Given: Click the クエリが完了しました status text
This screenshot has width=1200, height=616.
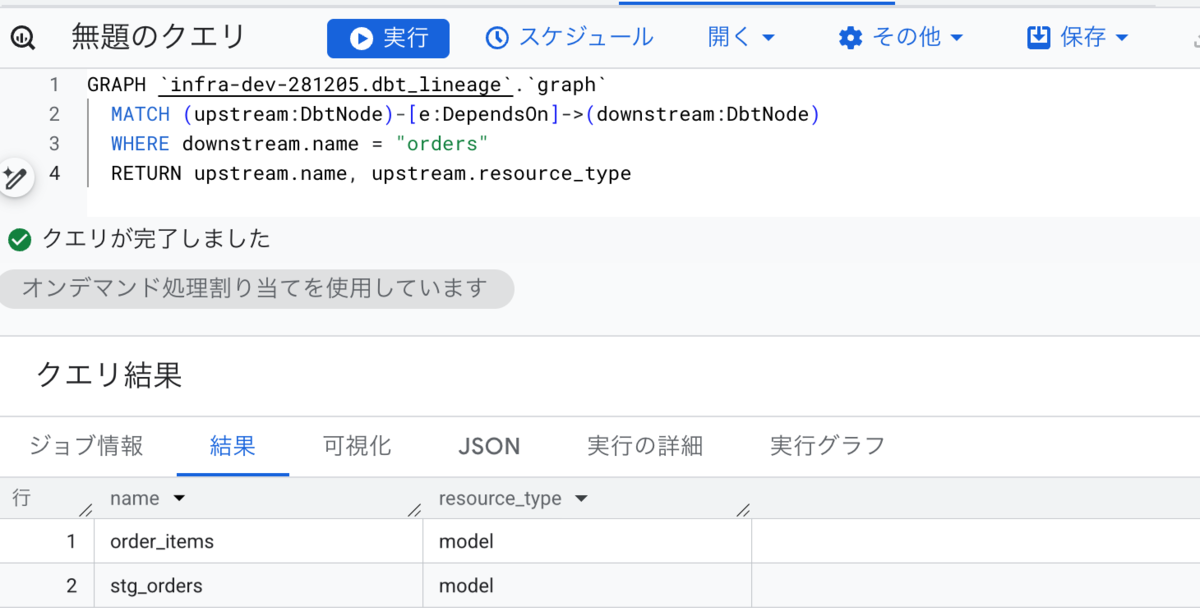Looking at the screenshot, I should [x=156, y=239].
